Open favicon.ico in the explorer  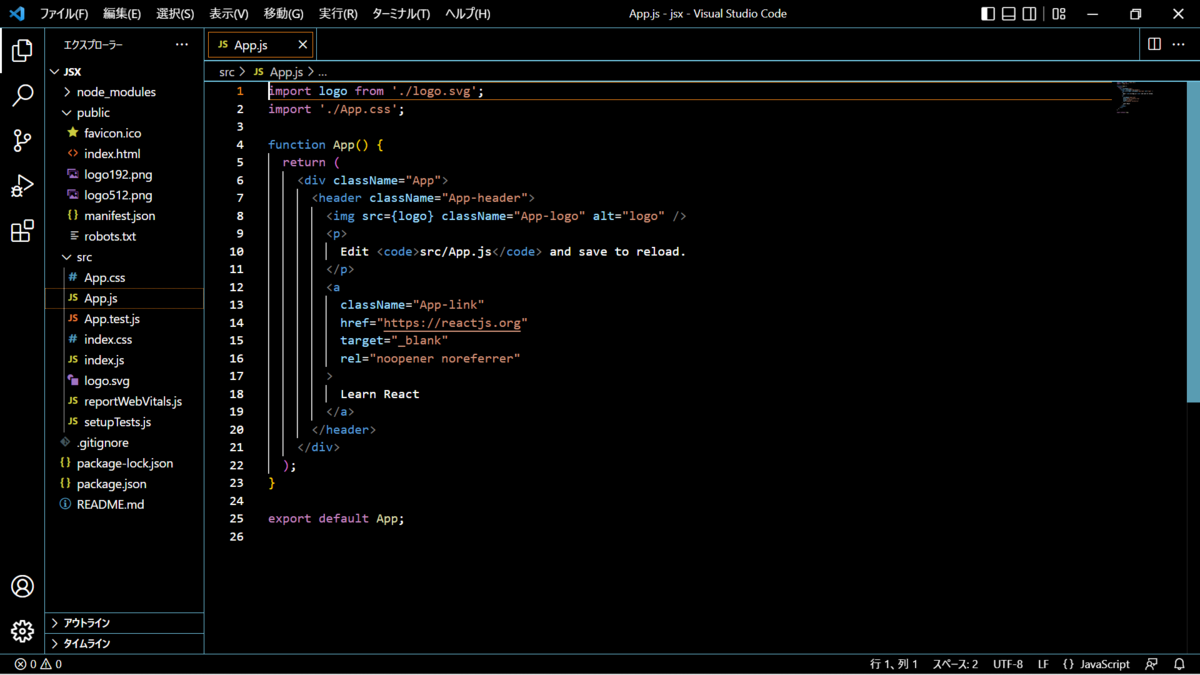pyautogui.click(x=125, y=133)
